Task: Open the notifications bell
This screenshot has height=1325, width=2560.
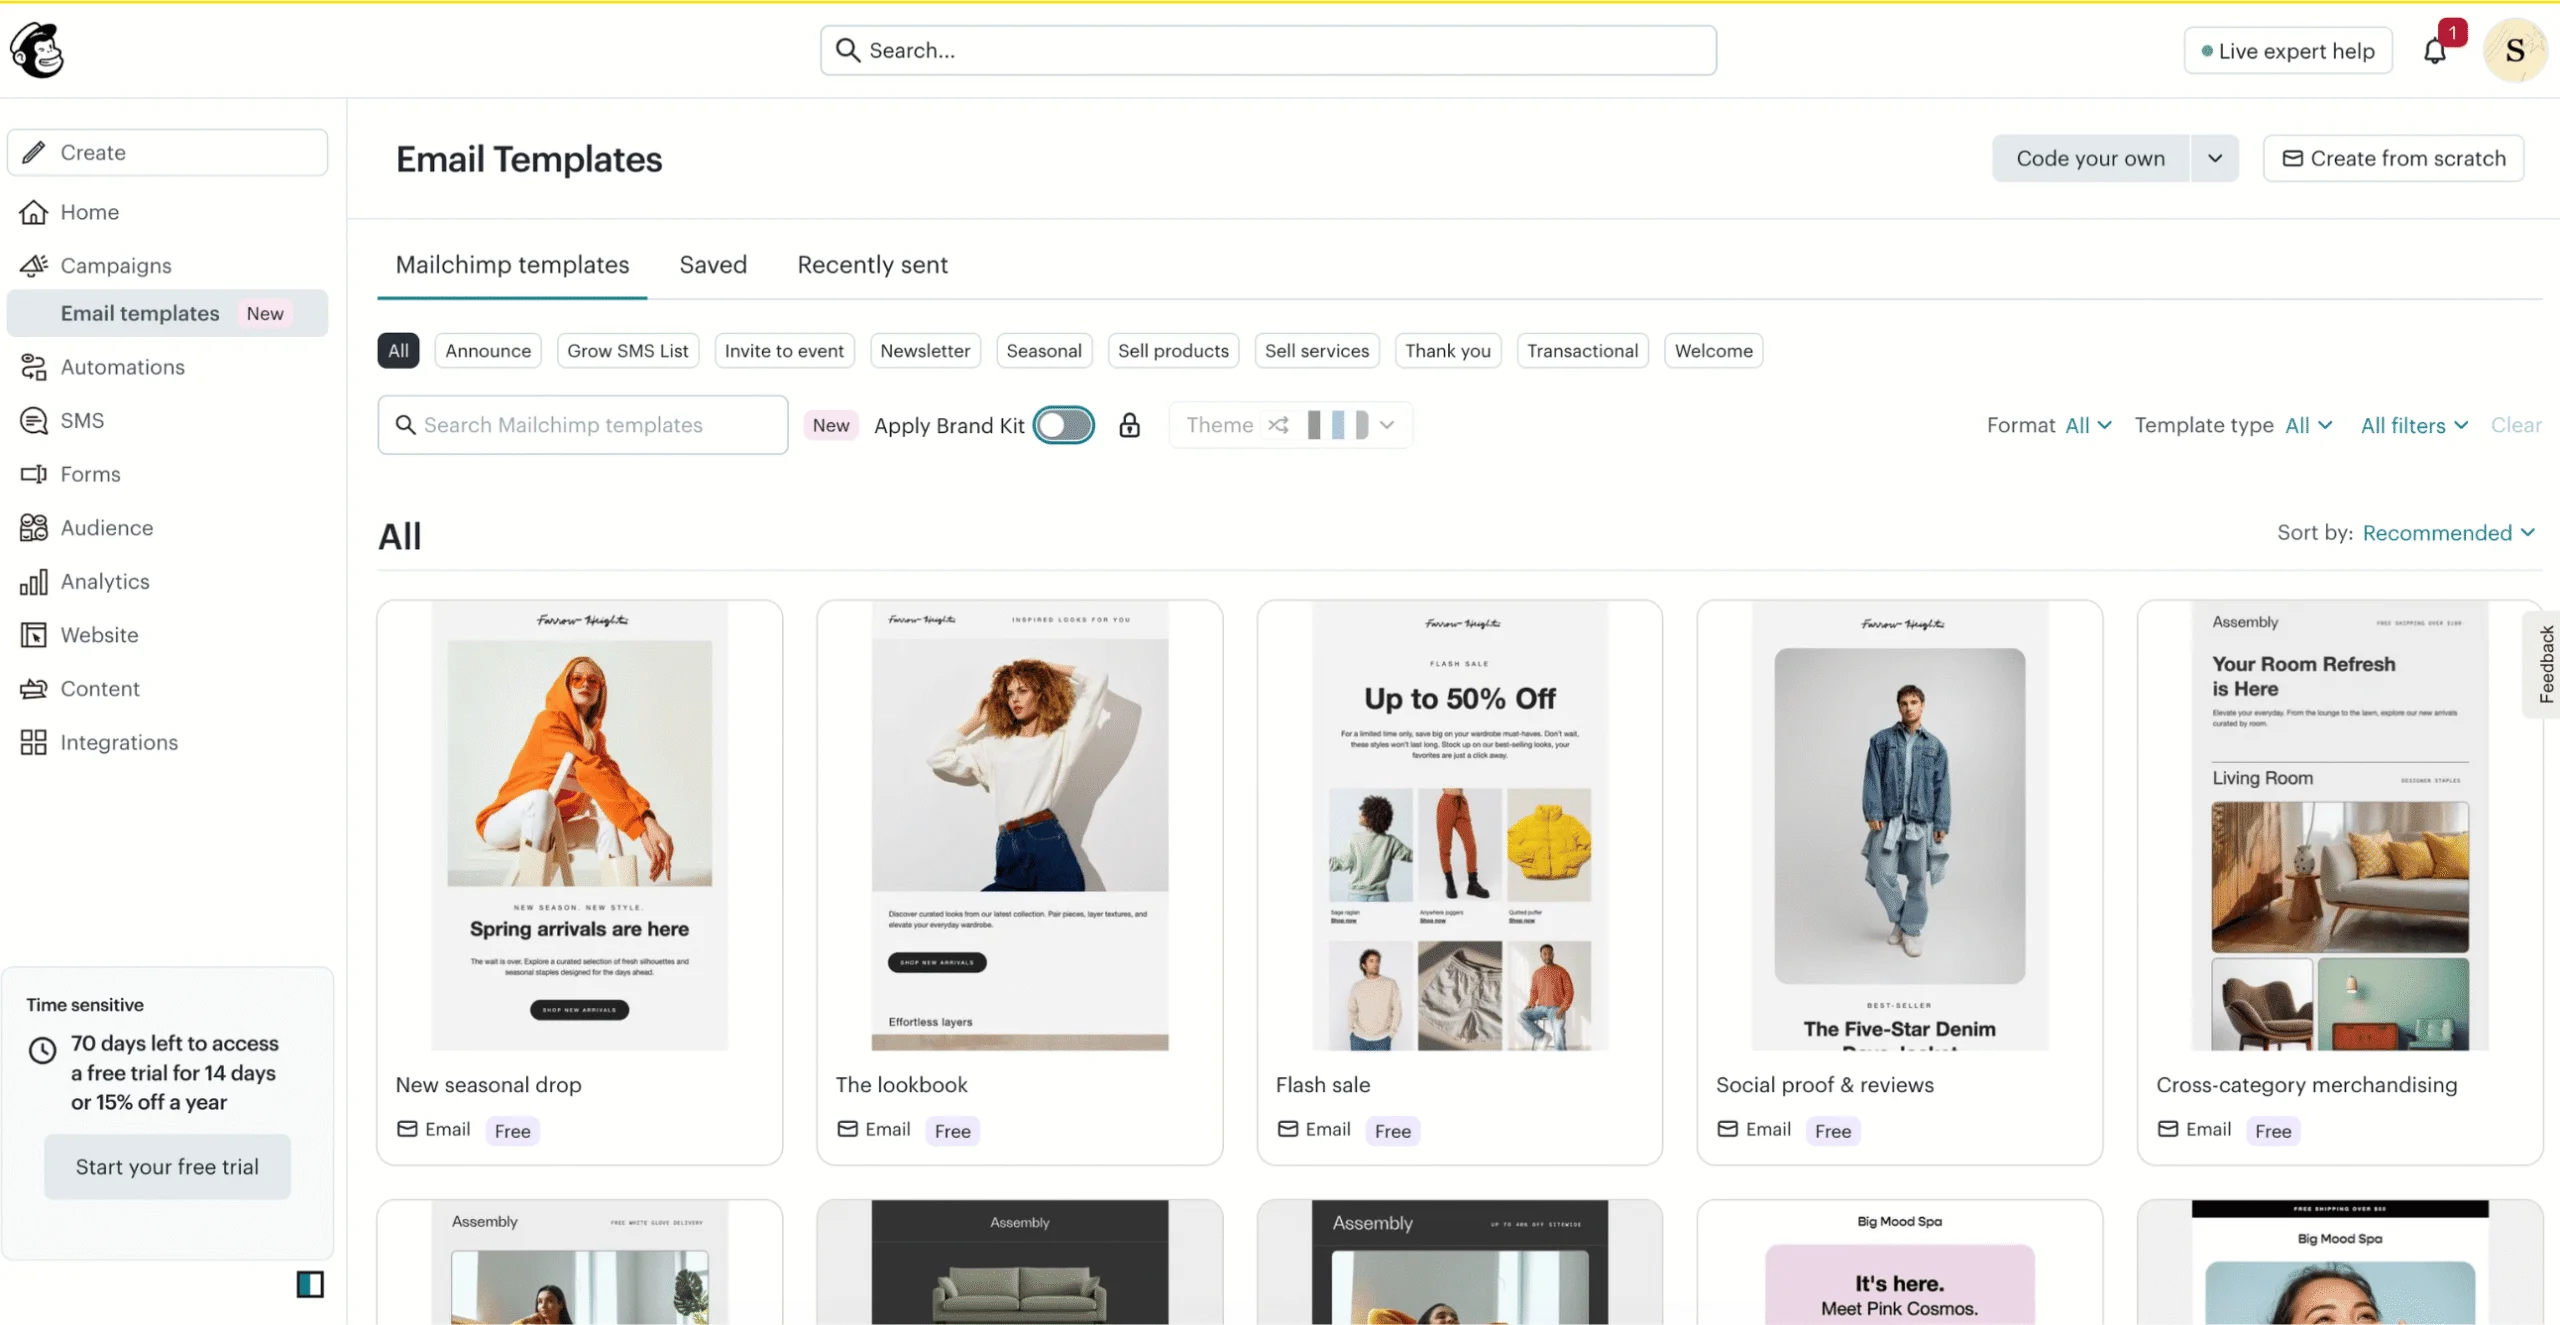Action: (x=2435, y=50)
